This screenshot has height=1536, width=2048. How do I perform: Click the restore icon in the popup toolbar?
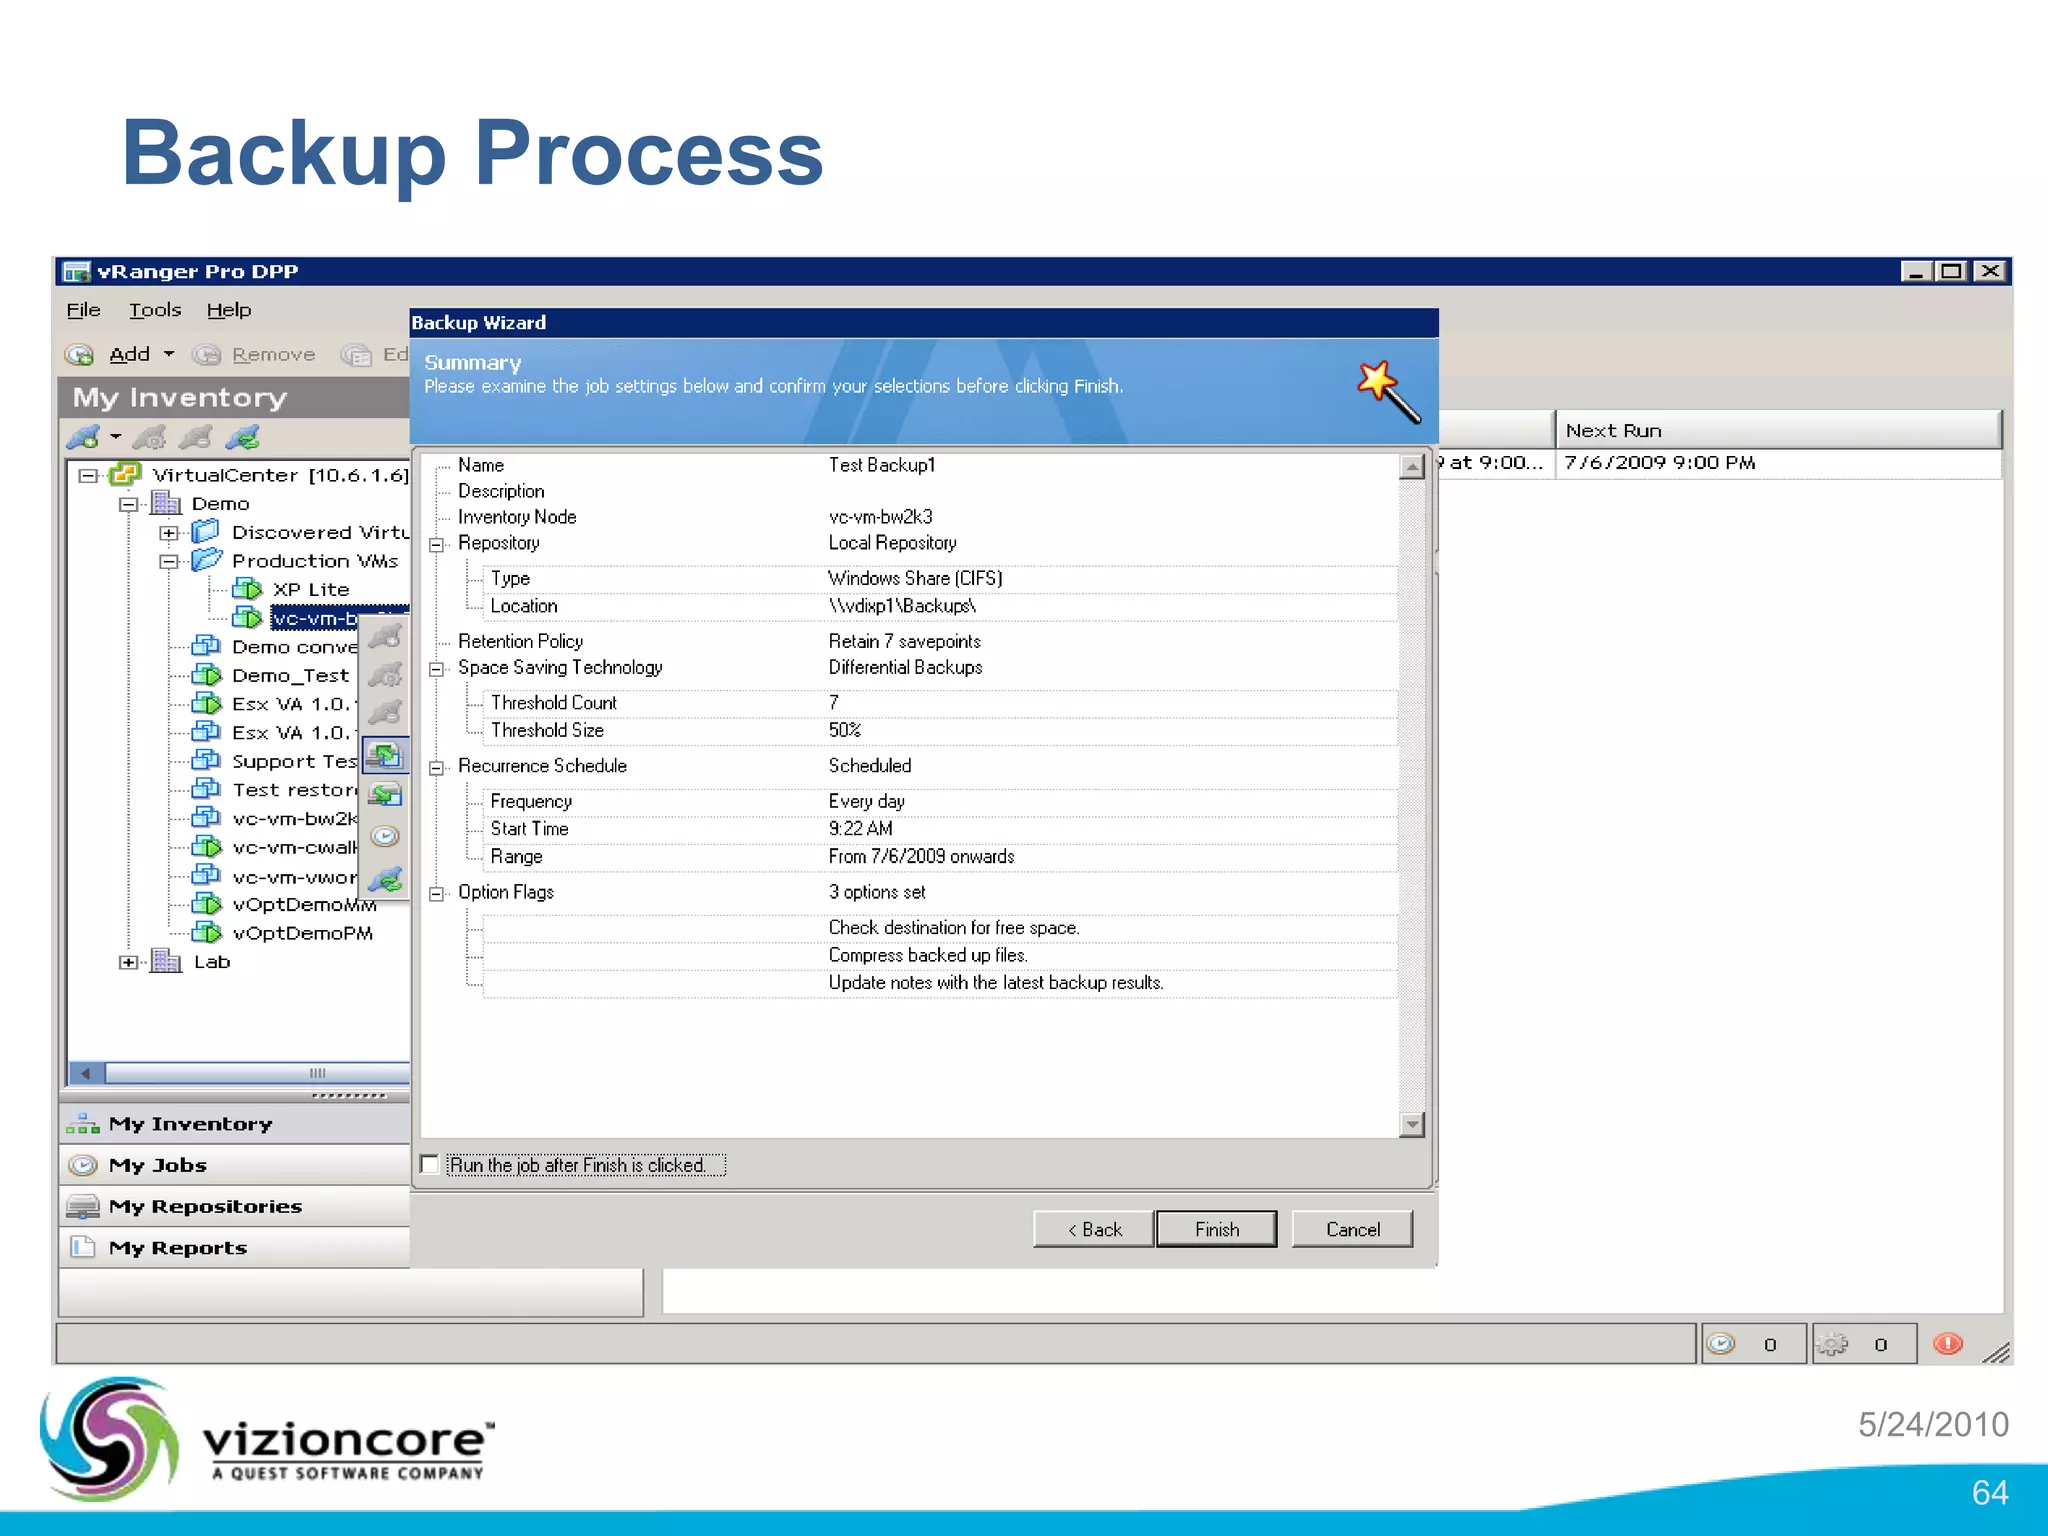click(385, 795)
